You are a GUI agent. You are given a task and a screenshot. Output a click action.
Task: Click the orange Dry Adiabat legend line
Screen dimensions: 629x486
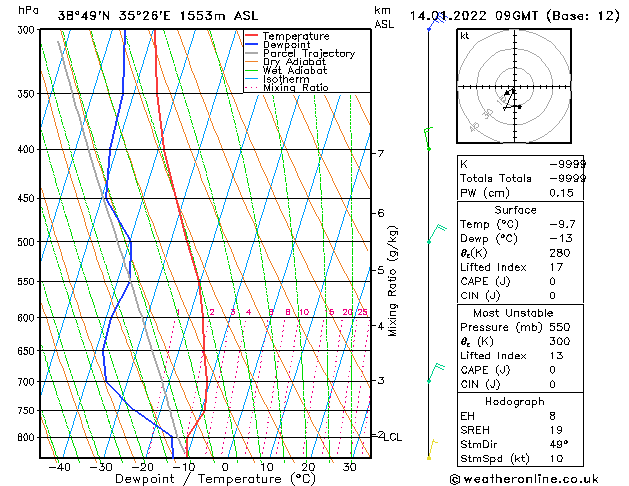pos(252,61)
